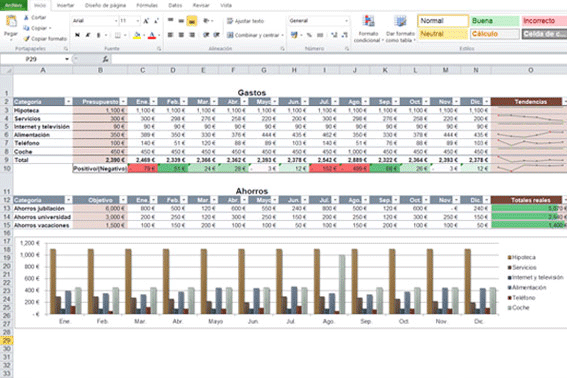Open Formato condicional menu
Screen dimensions: 567x378
tap(368, 29)
